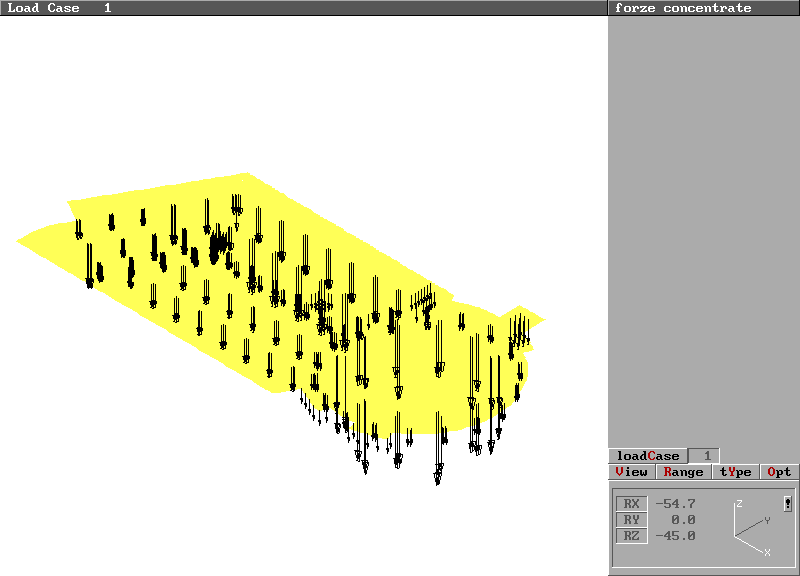Image resolution: width=800 pixels, height=576 pixels.
Task: Open the Opt options menu
Action: click(x=779, y=472)
